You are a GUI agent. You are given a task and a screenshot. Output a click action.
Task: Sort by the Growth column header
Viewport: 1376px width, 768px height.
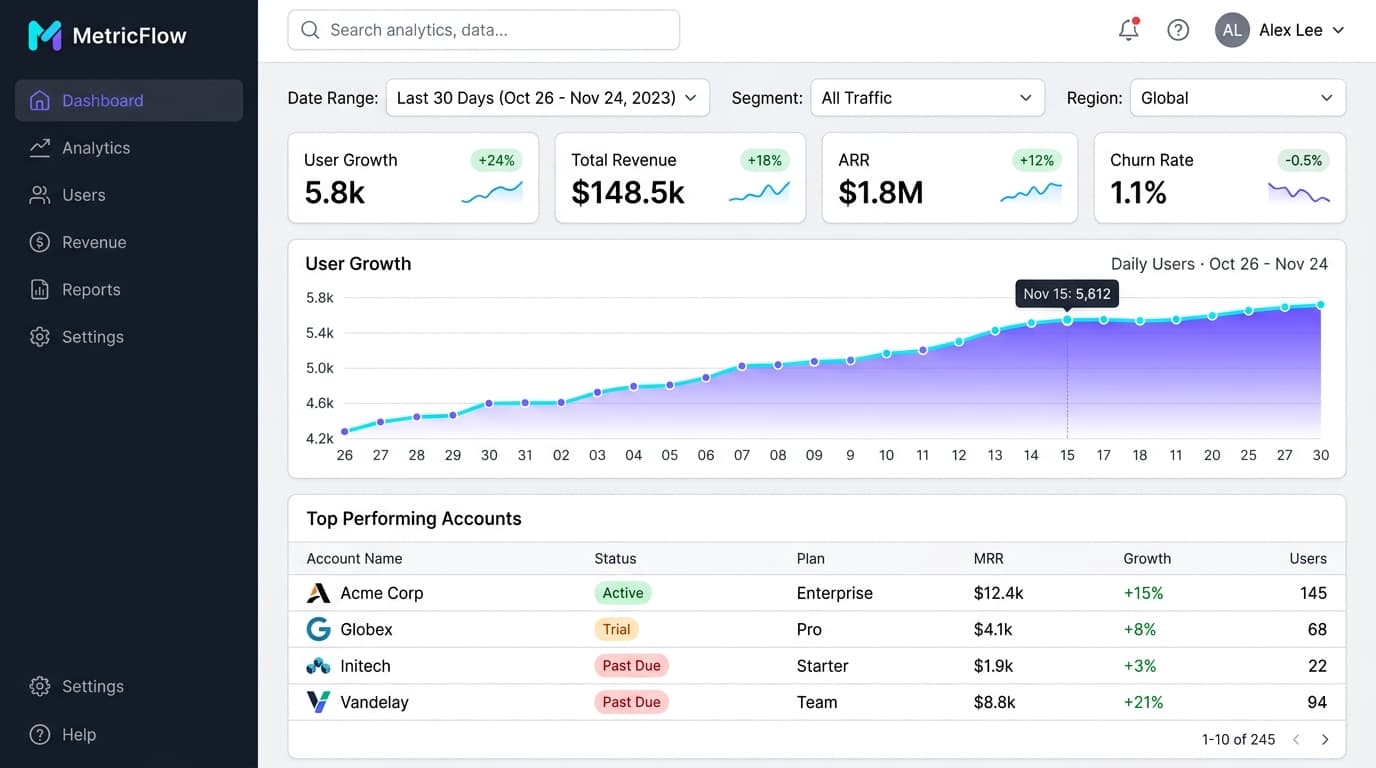1147,559
